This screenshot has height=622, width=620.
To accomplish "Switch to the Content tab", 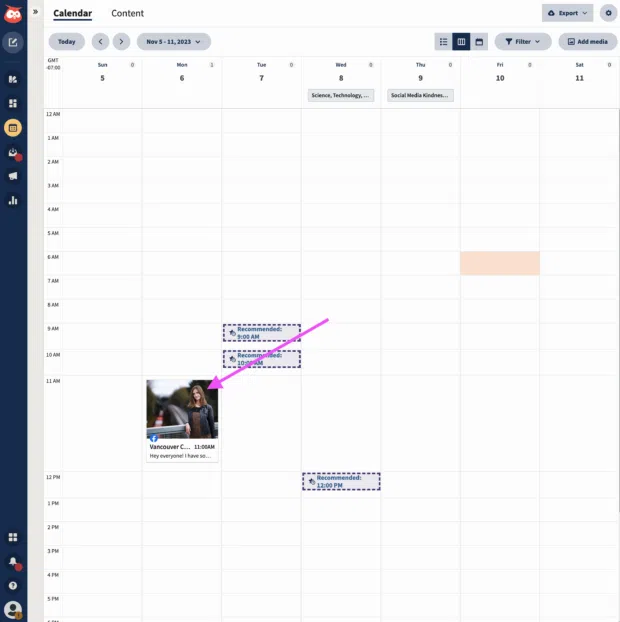I will [127, 13].
